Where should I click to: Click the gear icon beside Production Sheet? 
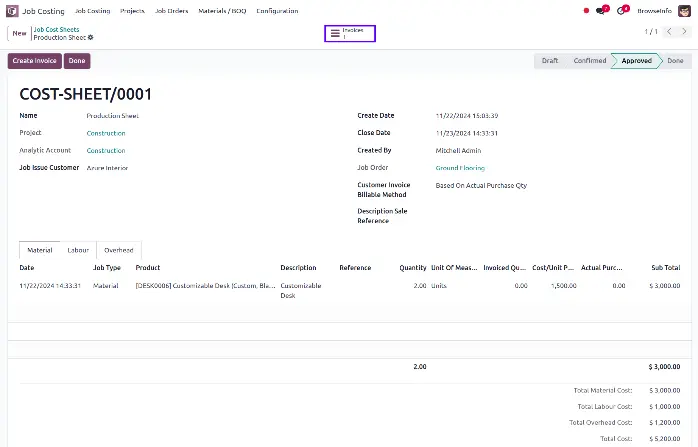91,37
